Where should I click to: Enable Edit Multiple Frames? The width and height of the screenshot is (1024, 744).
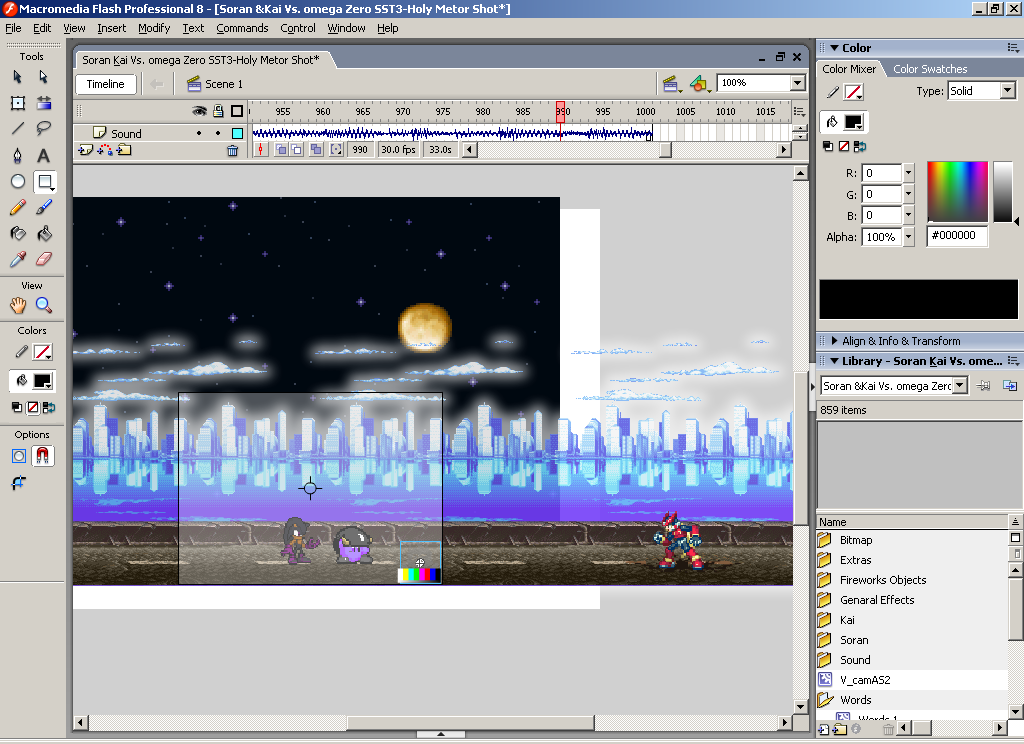[x=316, y=150]
